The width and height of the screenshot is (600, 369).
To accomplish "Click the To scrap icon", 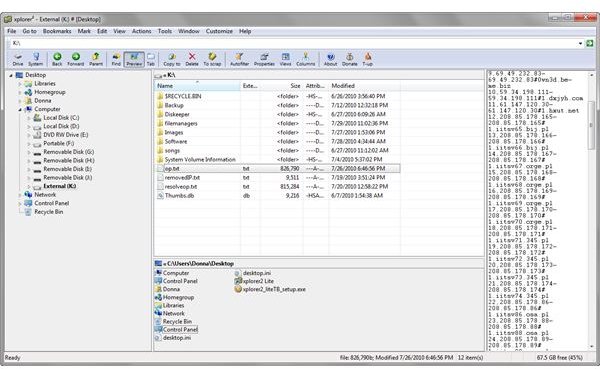I will pos(212,60).
